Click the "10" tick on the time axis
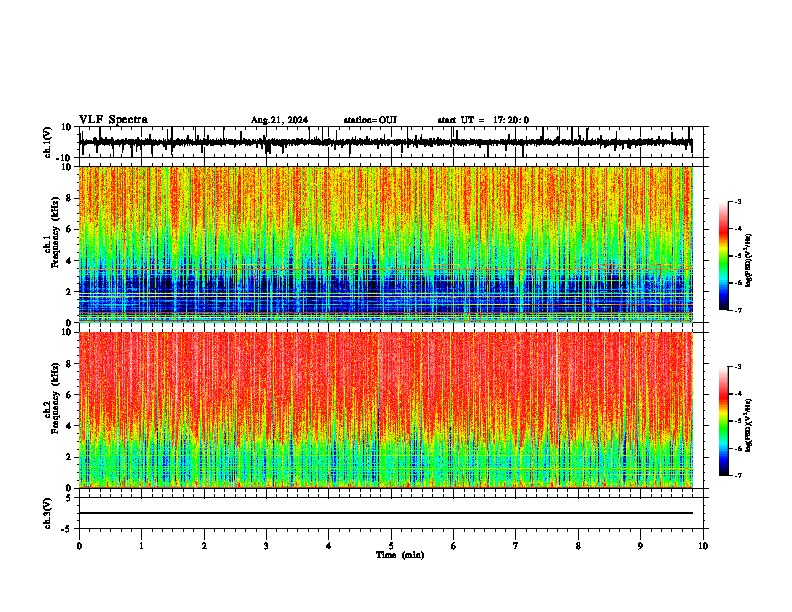 703,546
